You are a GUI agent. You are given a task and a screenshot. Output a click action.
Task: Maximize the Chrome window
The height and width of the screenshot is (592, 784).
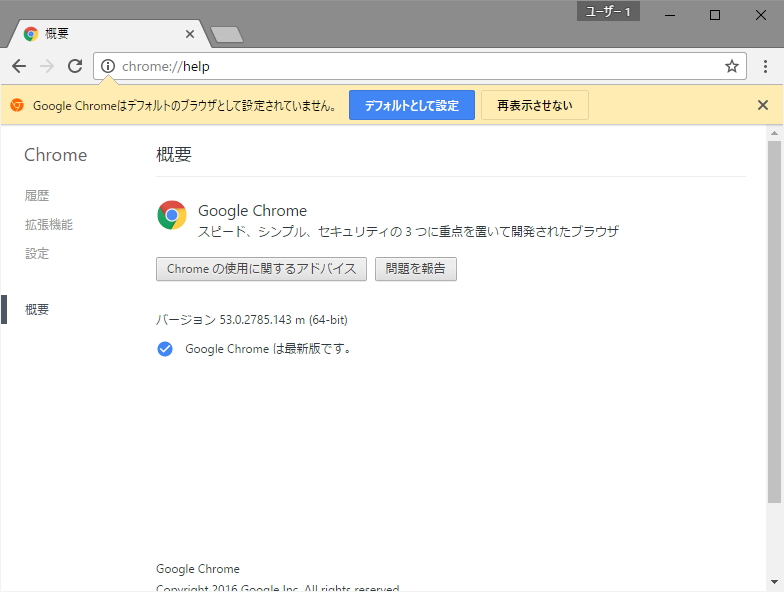[x=715, y=15]
